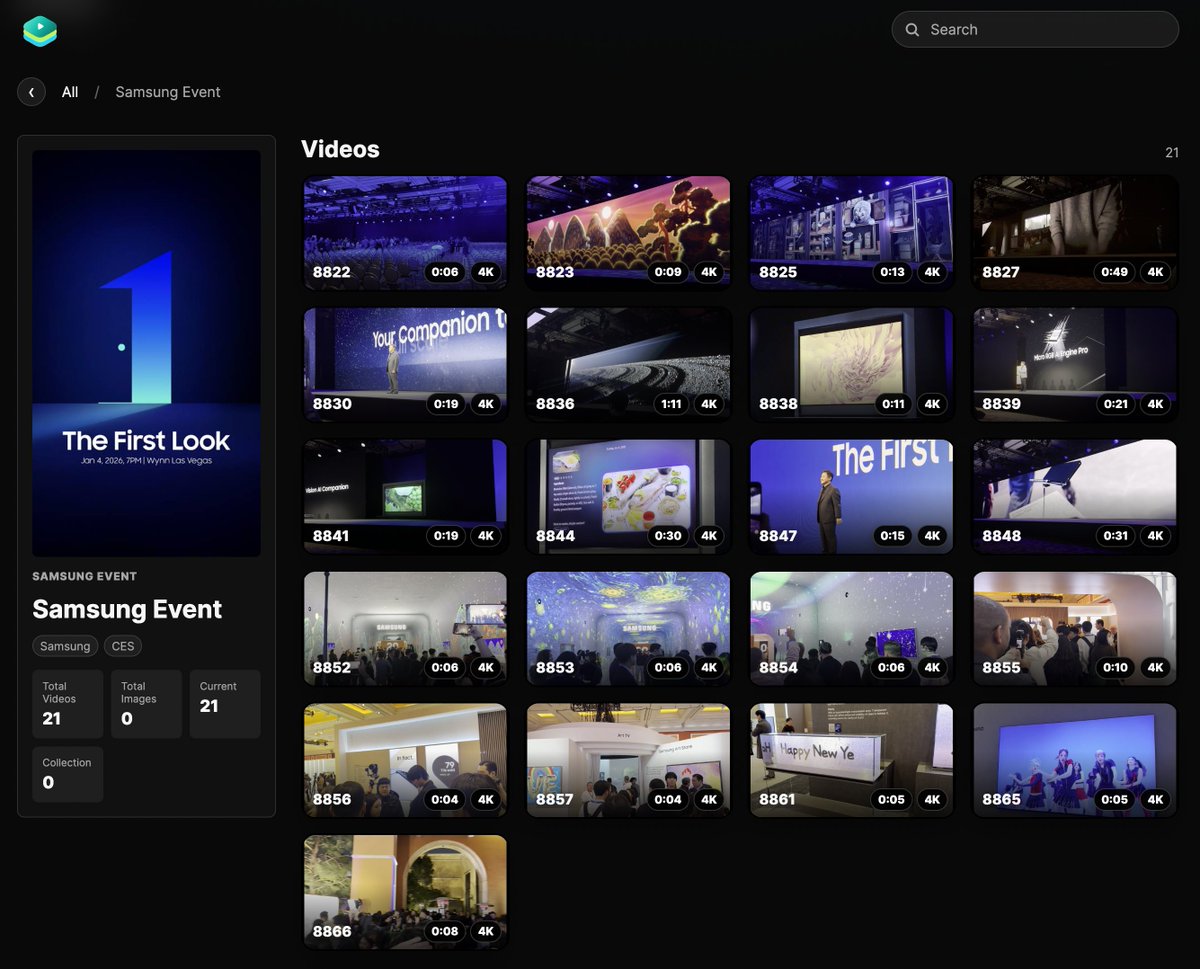Image resolution: width=1200 pixels, height=969 pixels.
Task: Click the 0:08 duration badge
Action: pyautogui.click(x=445, y=931)
